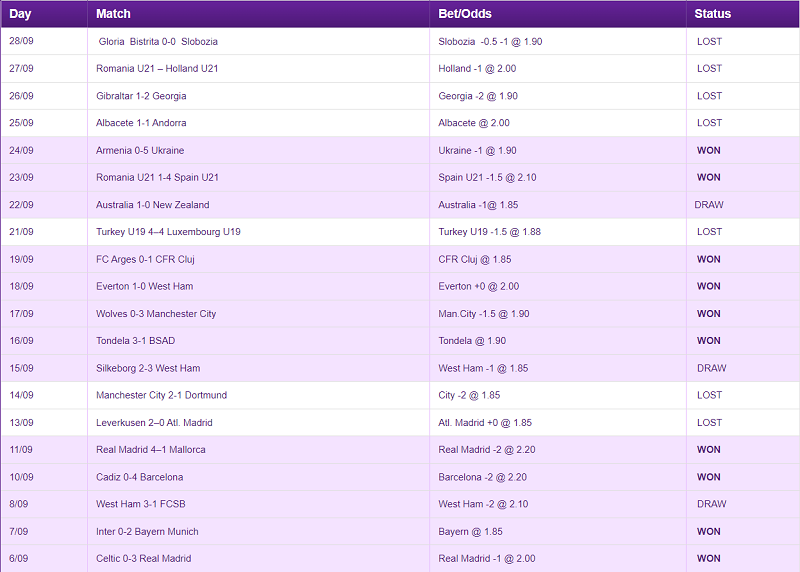This screenshot has width=800, height=572.
Task: Click LOST status for Turkey U19 row
Action: click(710, 232)
